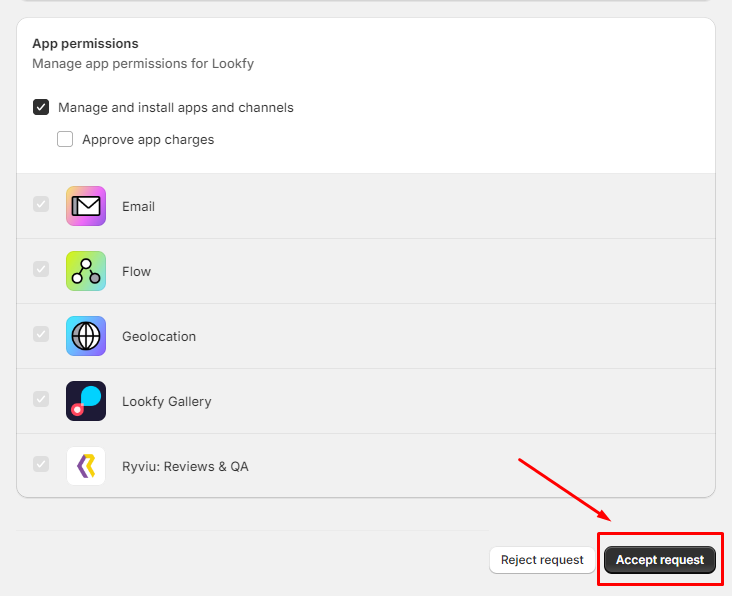Viewport: 732px width, 596px height.
Task: Click the Lookfy Gallery app name
Action: pos(167,401)
